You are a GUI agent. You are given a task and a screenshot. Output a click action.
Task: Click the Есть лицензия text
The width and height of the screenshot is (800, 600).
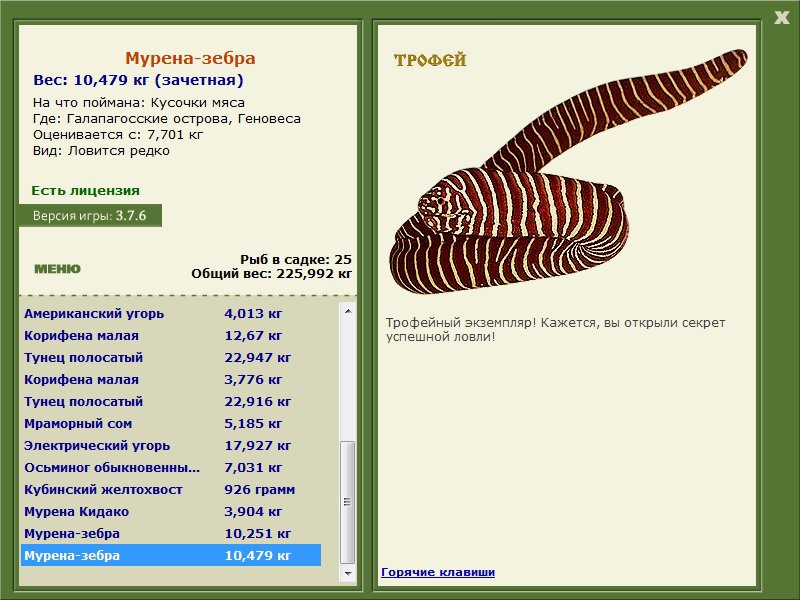[x=85, y=191]
